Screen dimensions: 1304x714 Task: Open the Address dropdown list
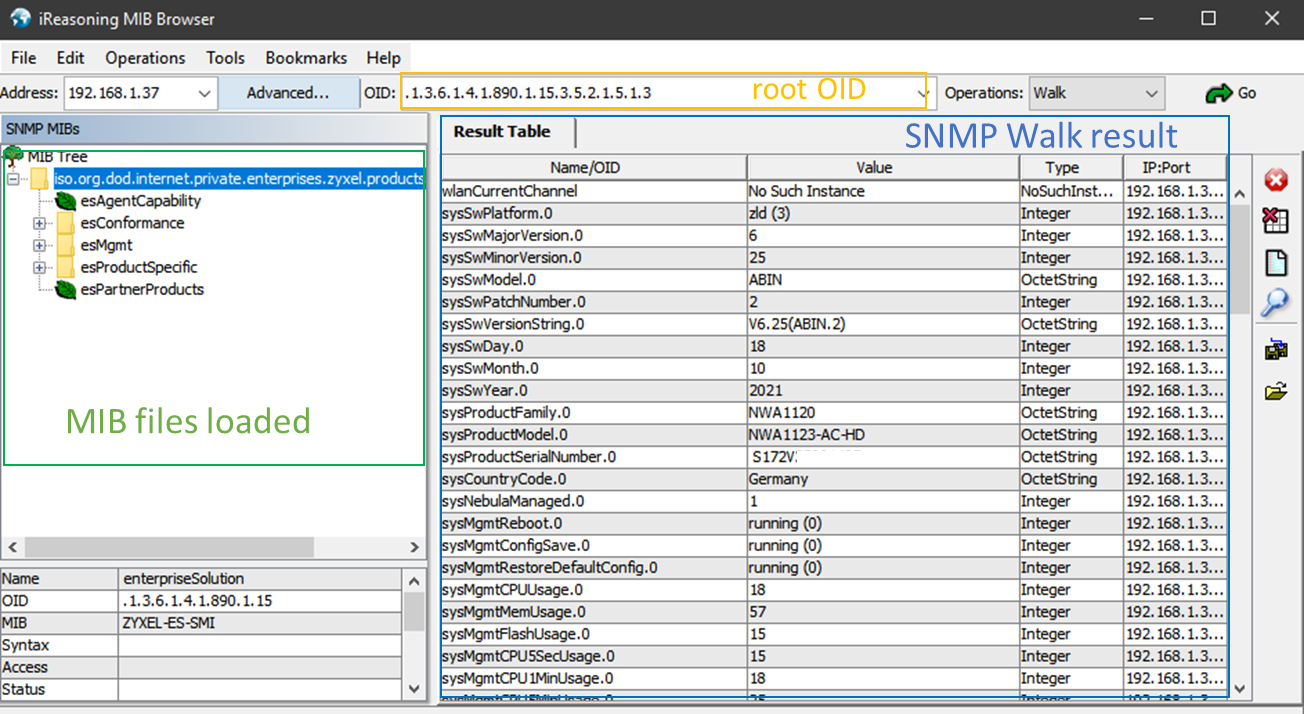pos(205,93)
